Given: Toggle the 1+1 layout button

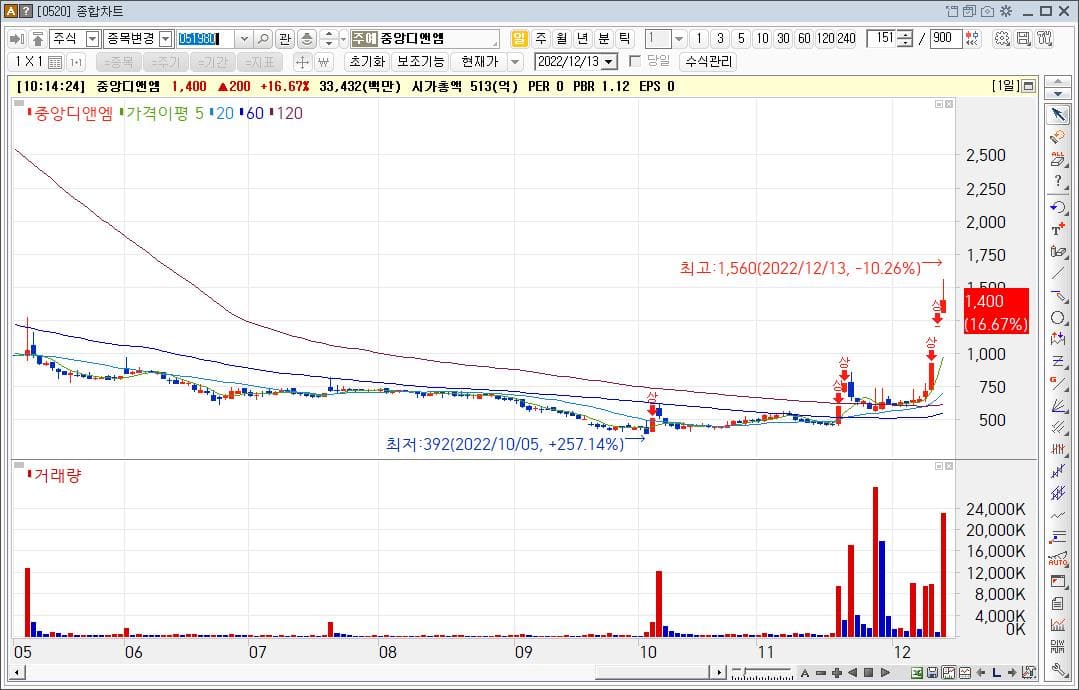Looking at the screenshot, I should click(x=76, y=62).
